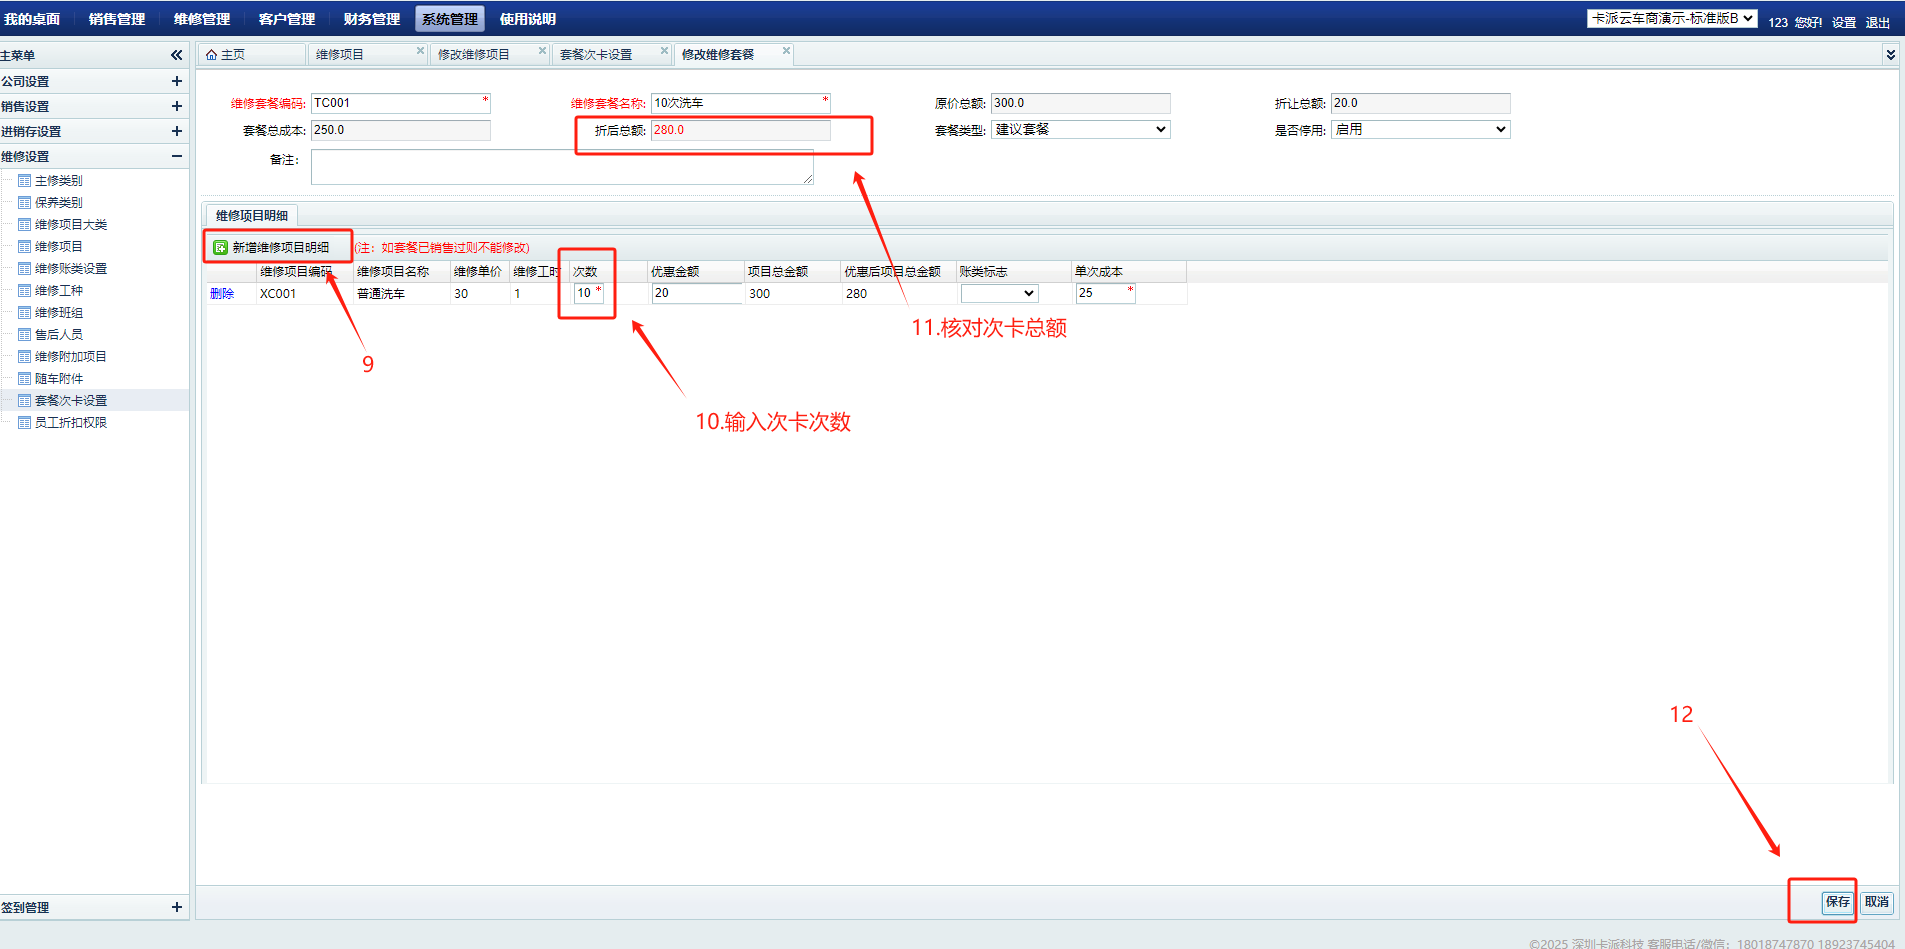
Task: Collapse the 维修设置 section
Action: point(176,156)
